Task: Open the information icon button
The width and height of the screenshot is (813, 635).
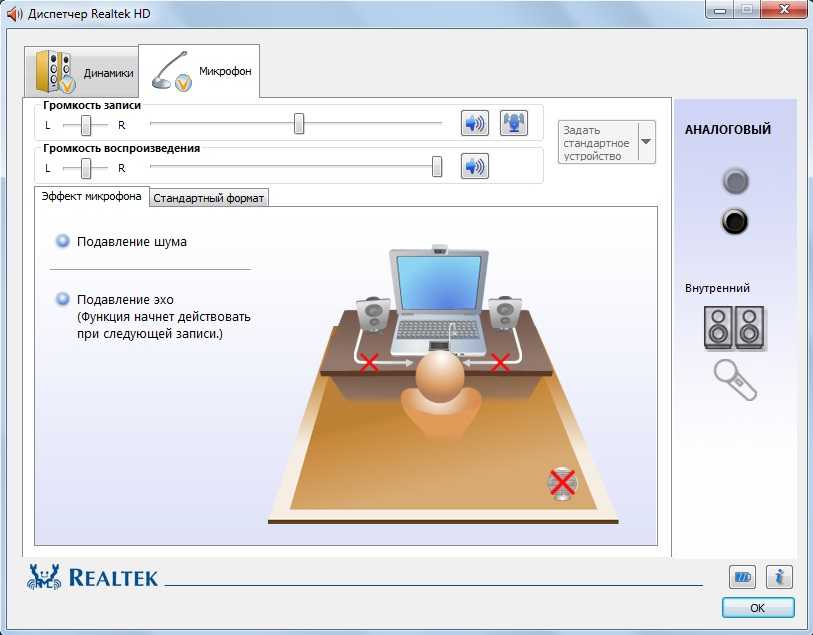Action: click(779, 577)
